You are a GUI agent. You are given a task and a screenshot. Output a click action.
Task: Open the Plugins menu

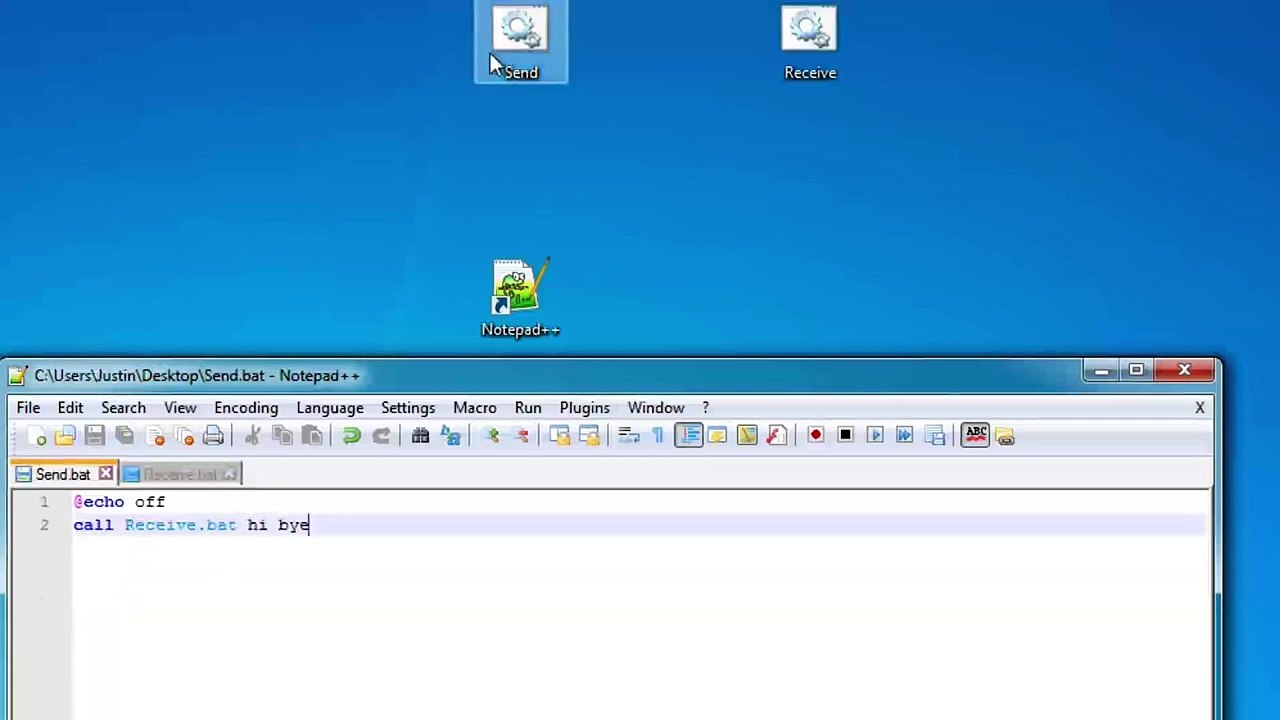tap(585, 408)
